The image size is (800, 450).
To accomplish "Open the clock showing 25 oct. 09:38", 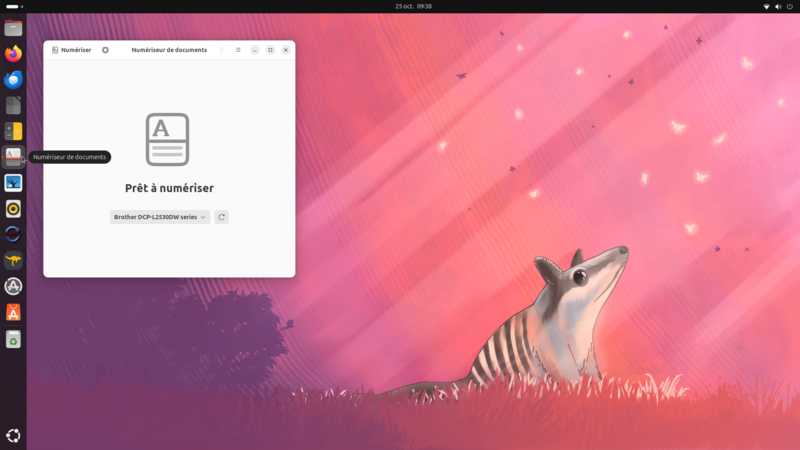I will click(413, 6).
